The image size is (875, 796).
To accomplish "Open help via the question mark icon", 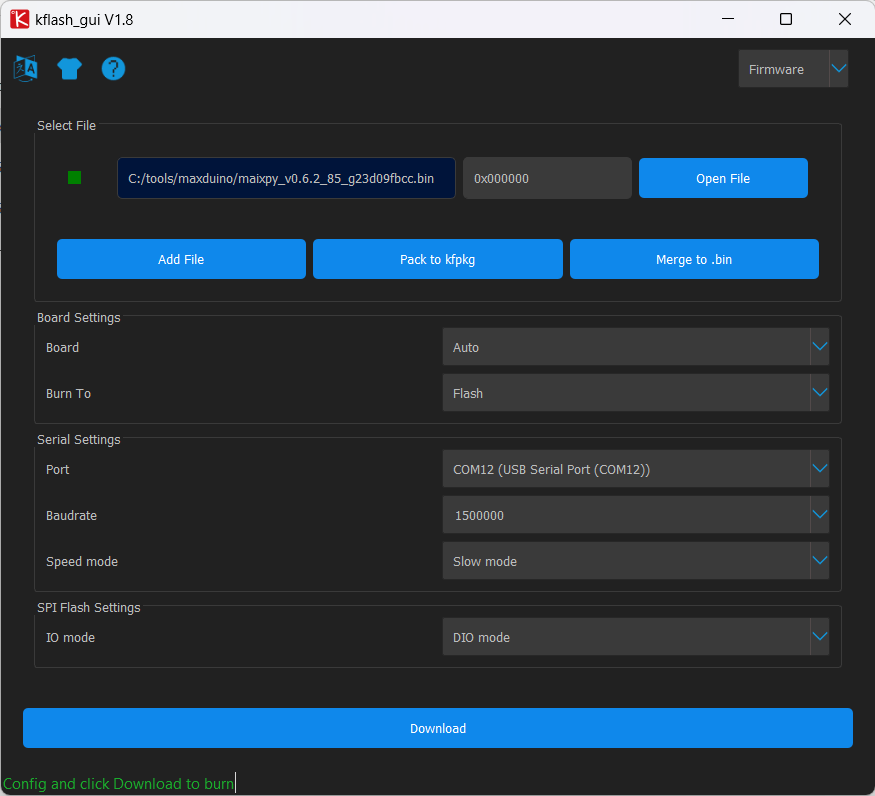I will click(x=113, y=69).
